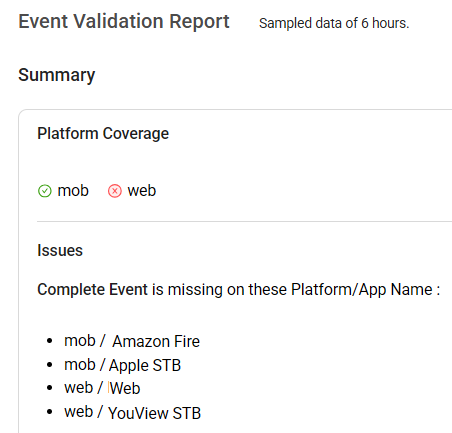Screen dimensions: 452x433
Task: Click the bullet before Amazon Fire entry
Action: 50,341
